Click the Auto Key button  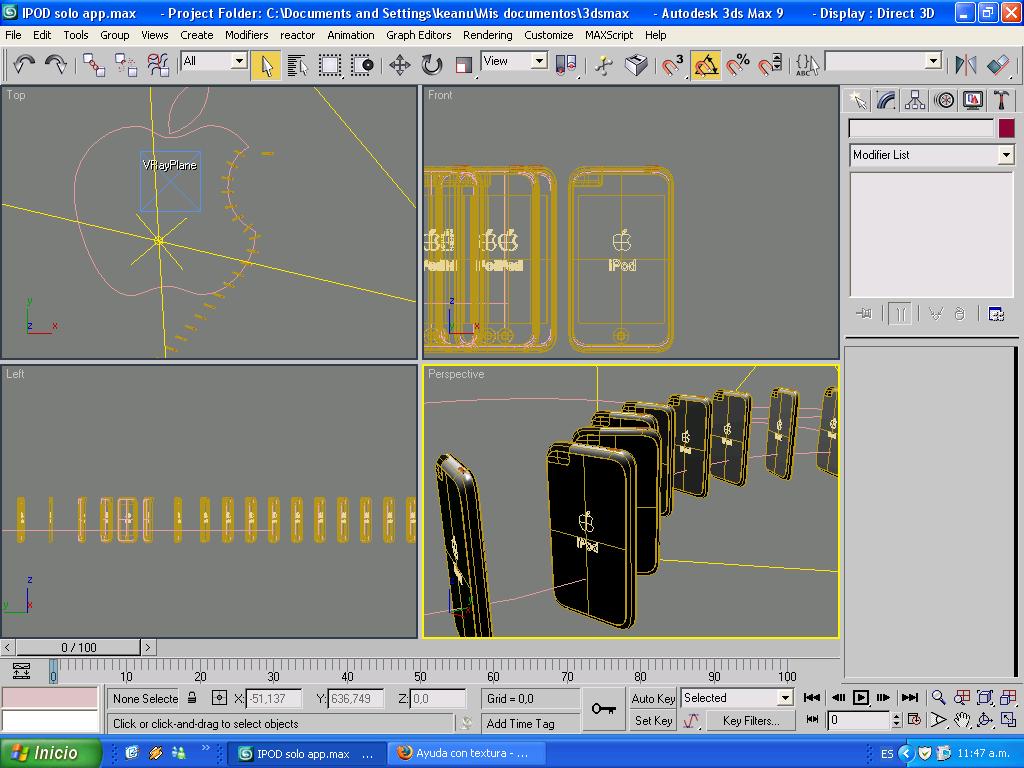coord(653,698)
